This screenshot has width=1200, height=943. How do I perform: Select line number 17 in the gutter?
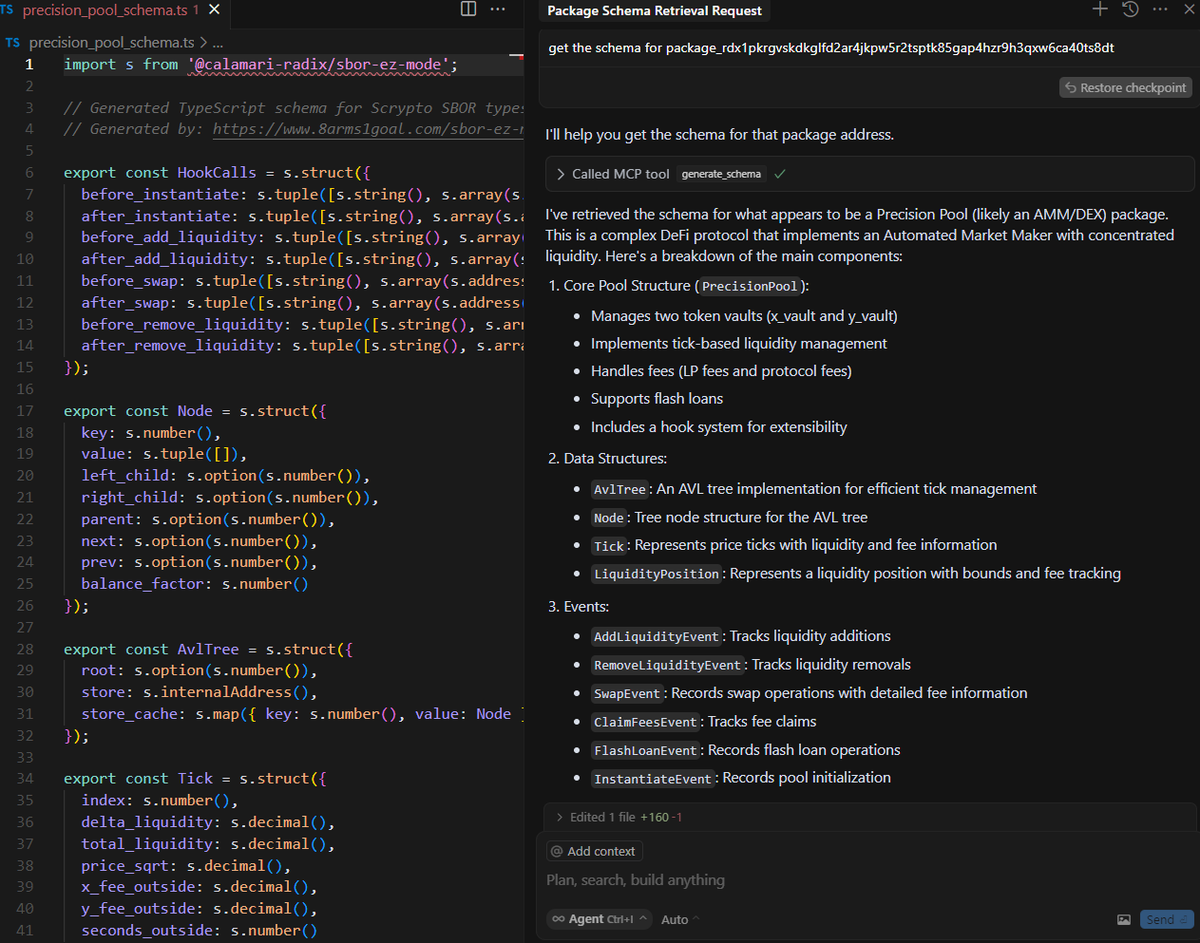(x=26, y=411)
